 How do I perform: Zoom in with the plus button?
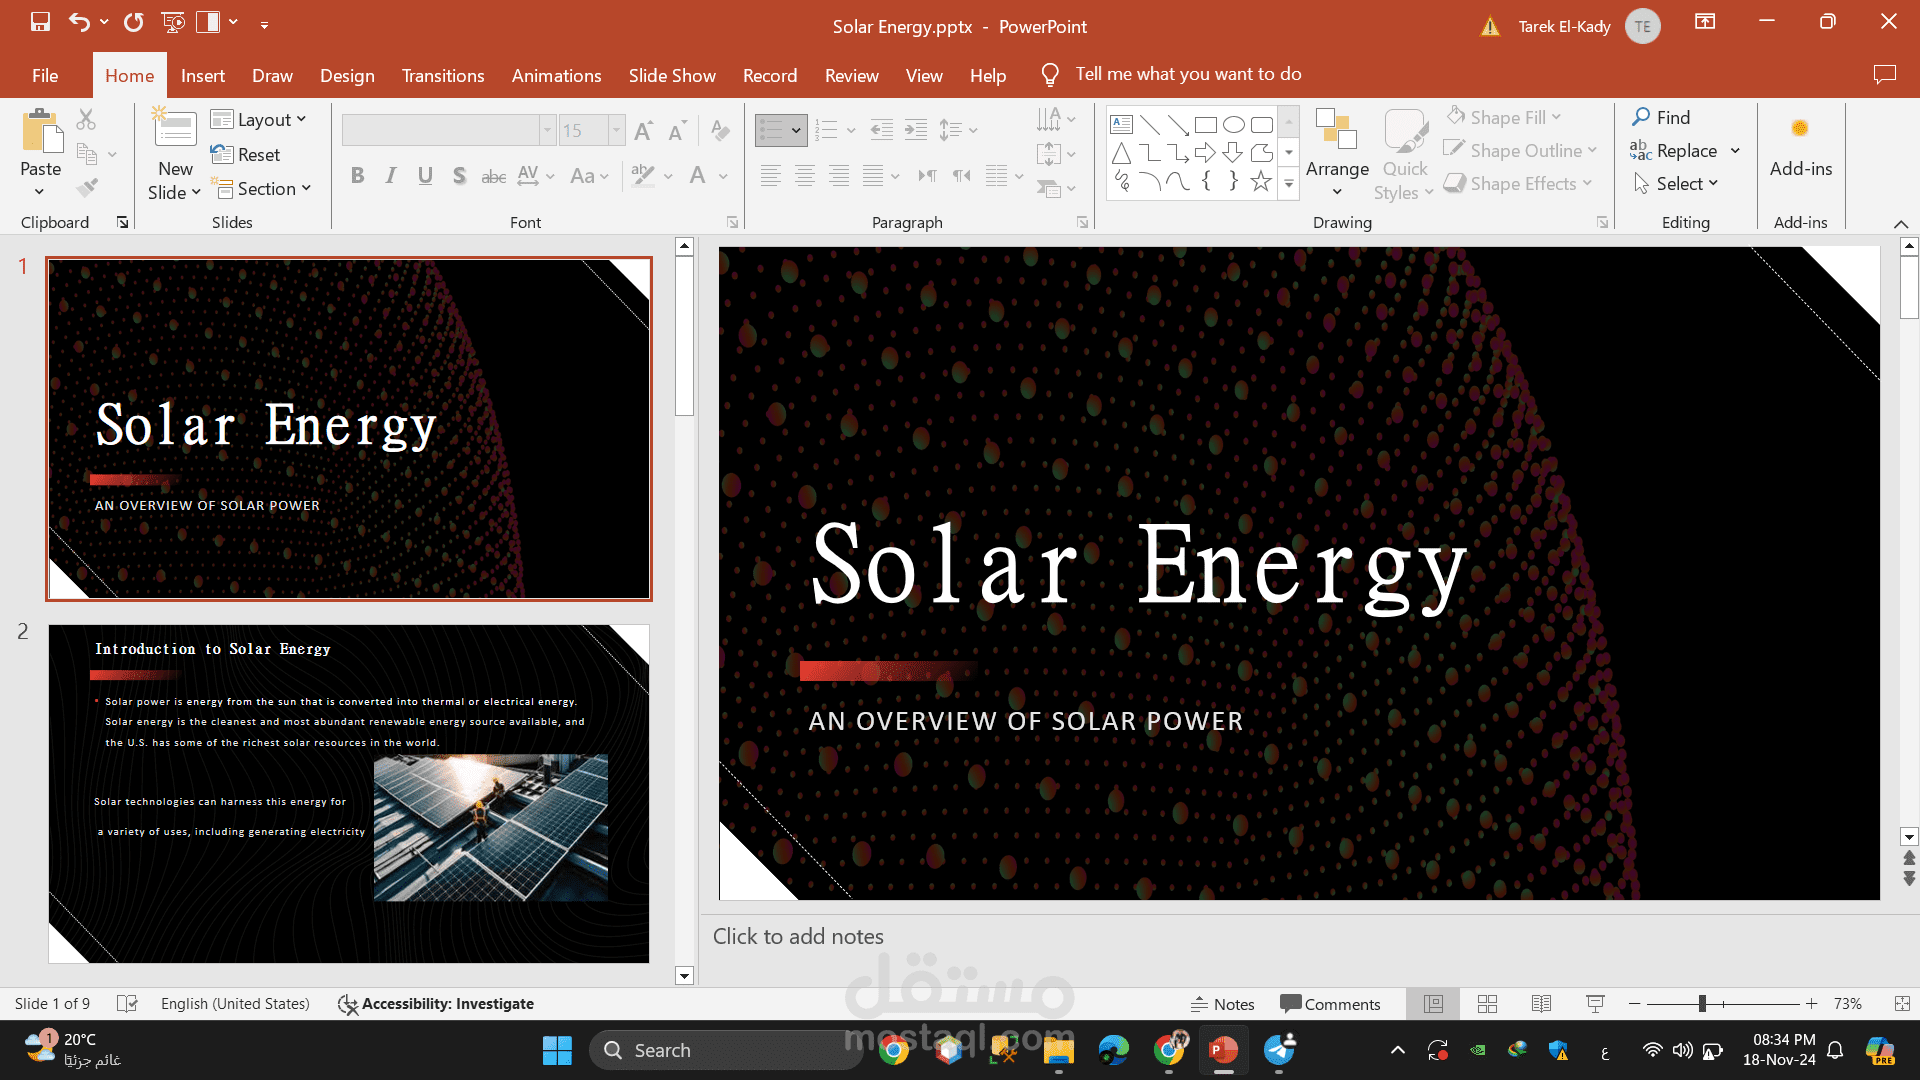[1811, 1003]
